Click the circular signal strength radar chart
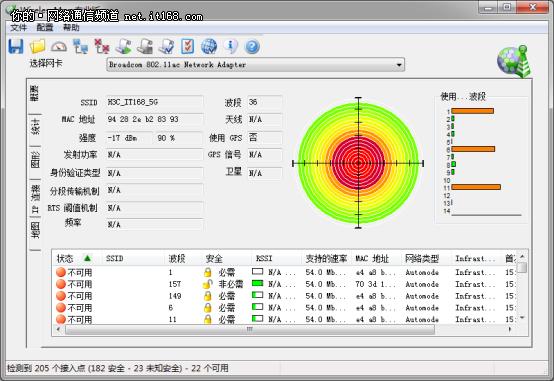This screenshot has width=554, height=381. click(x=358, y=163)
